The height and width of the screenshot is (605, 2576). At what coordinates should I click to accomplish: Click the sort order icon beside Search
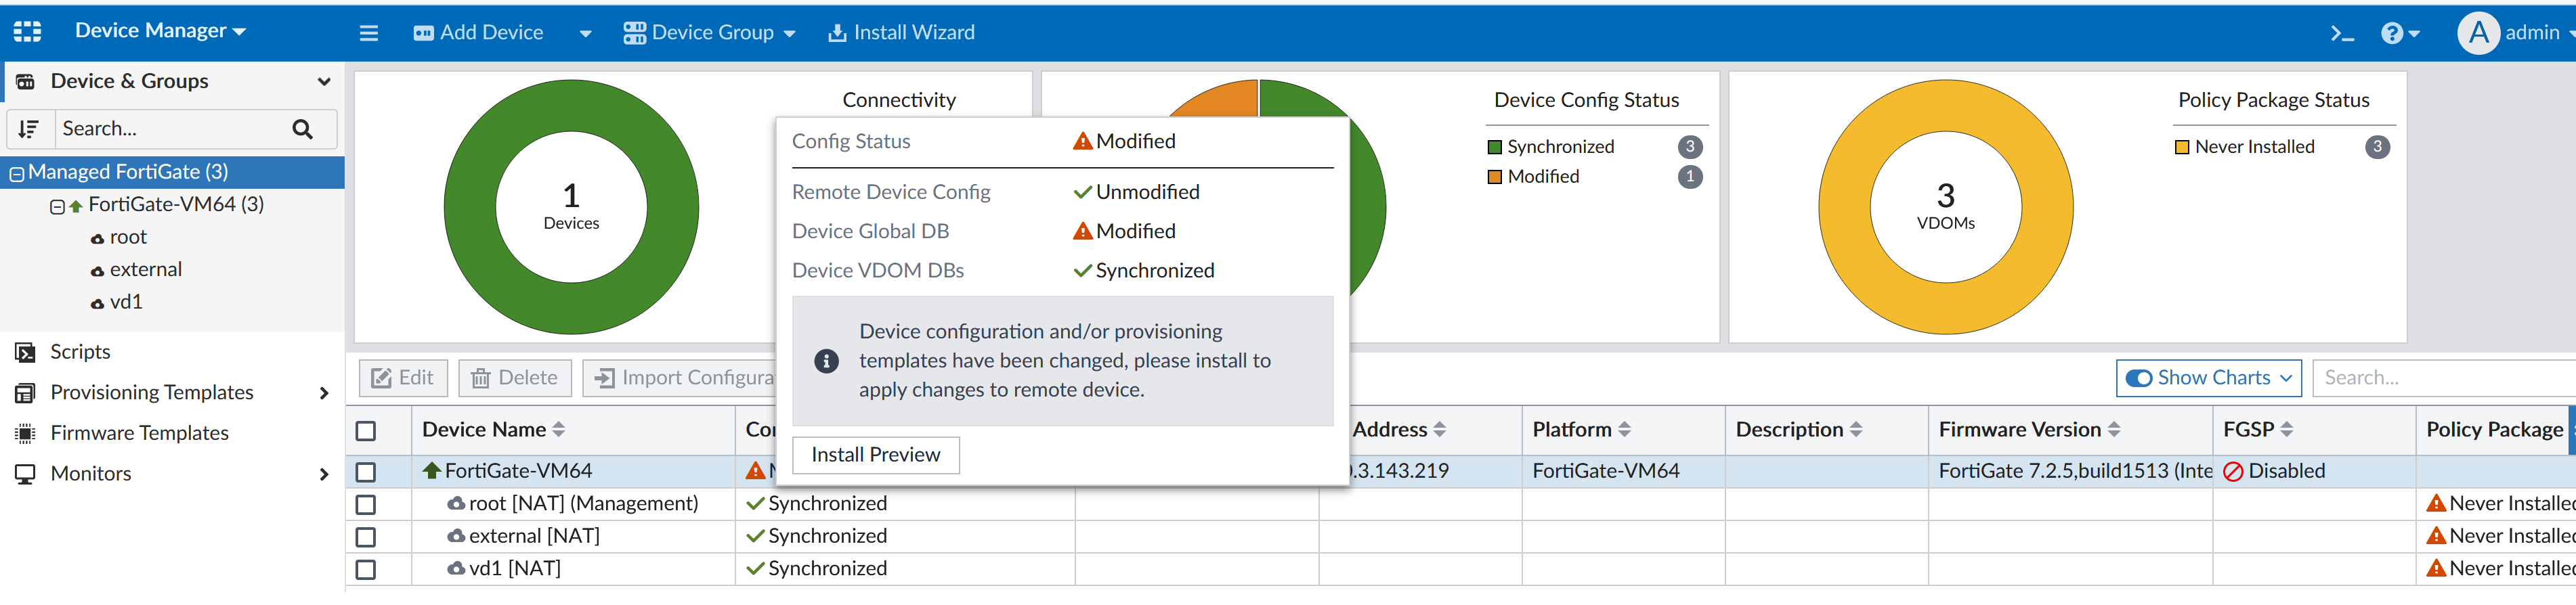(29, 129)
